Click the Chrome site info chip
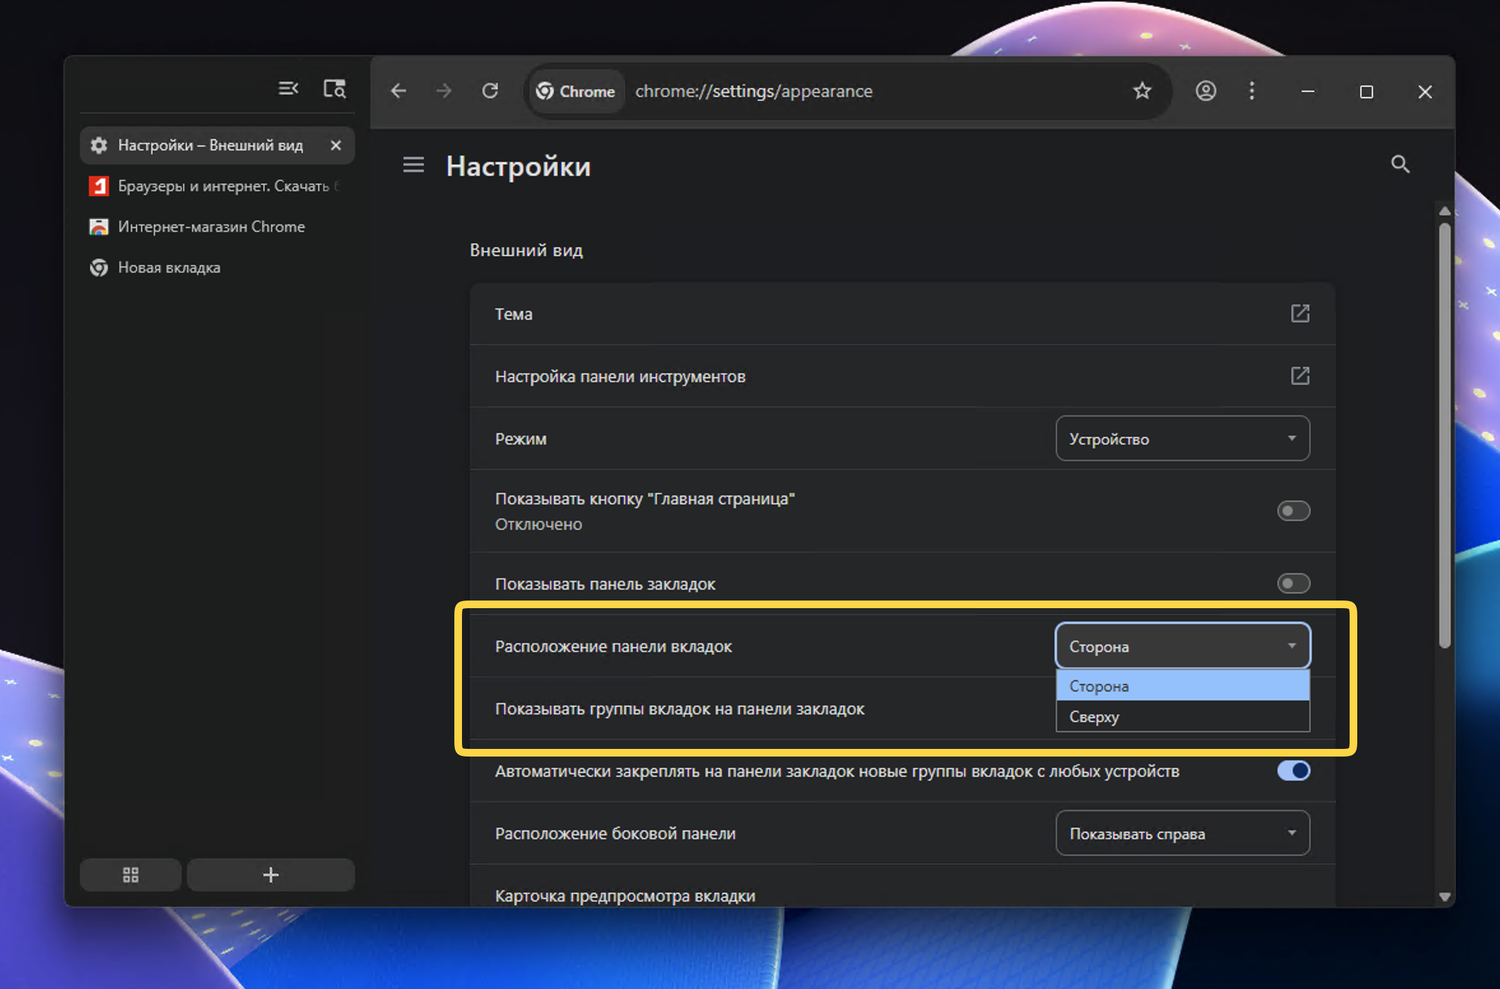The height and width of the screenshot is (989, 1500). [576, 91]
